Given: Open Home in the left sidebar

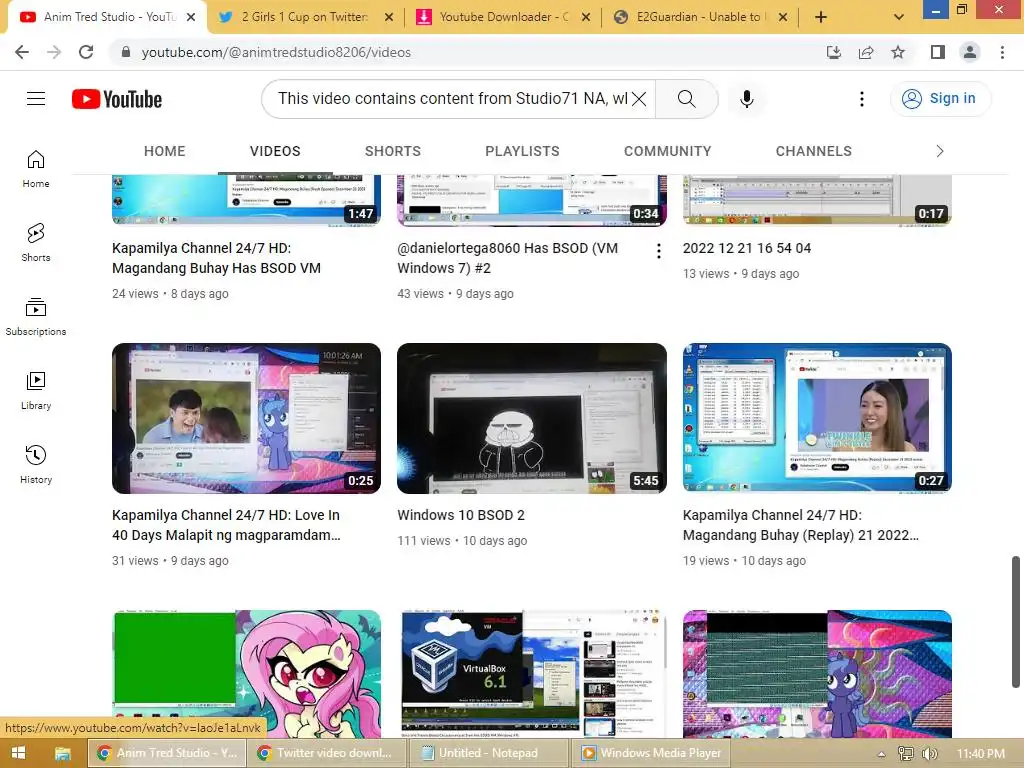Looking at the screenshot, I should point(36,168).
